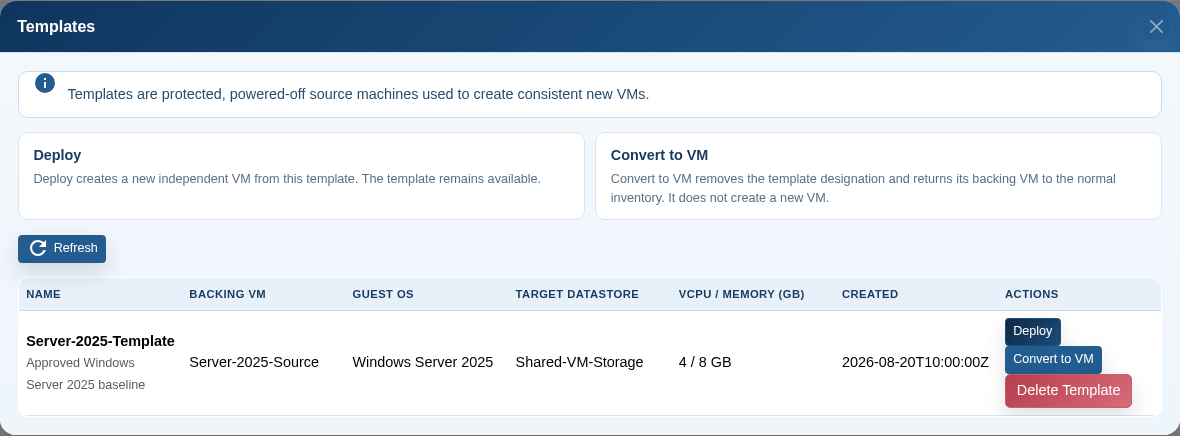The image size is (1180, 436).
Task: Click the TARGET DATASTORE column header
Action: [x=577, y=294]
